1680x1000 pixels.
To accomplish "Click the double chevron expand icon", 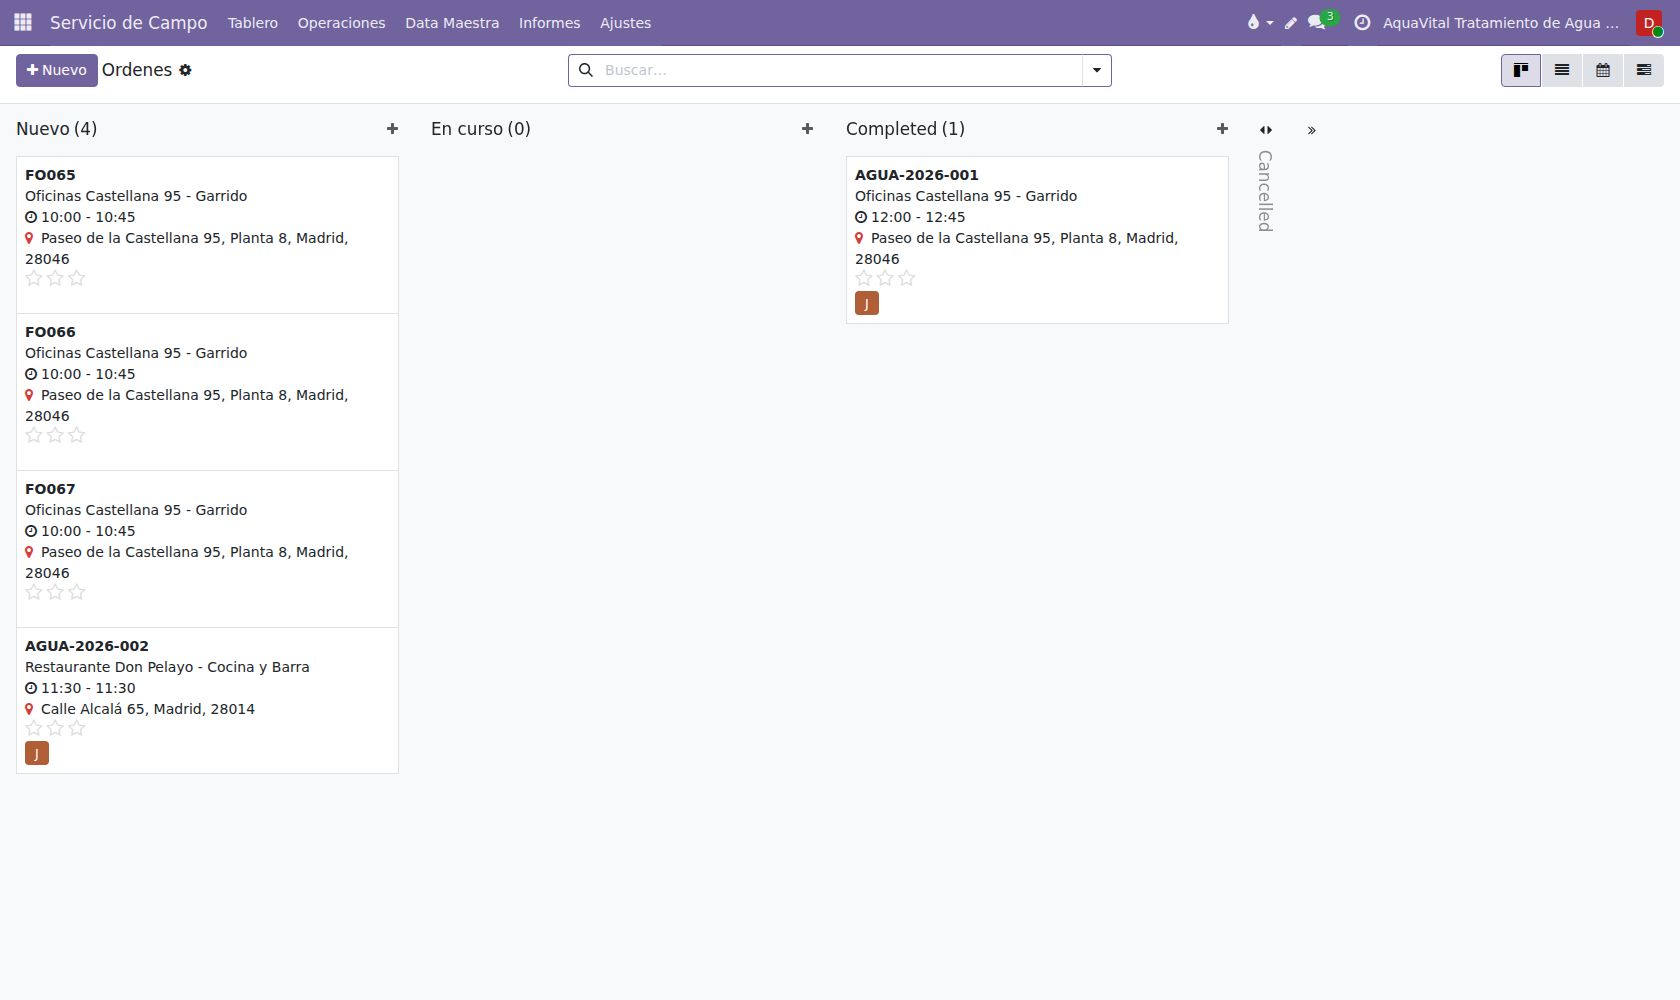I will click(1312, 130).
